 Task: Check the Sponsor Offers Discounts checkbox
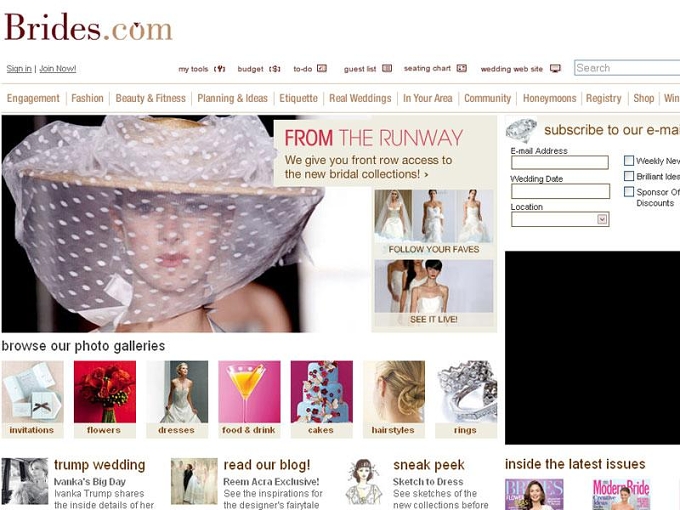tap(629, 191)
